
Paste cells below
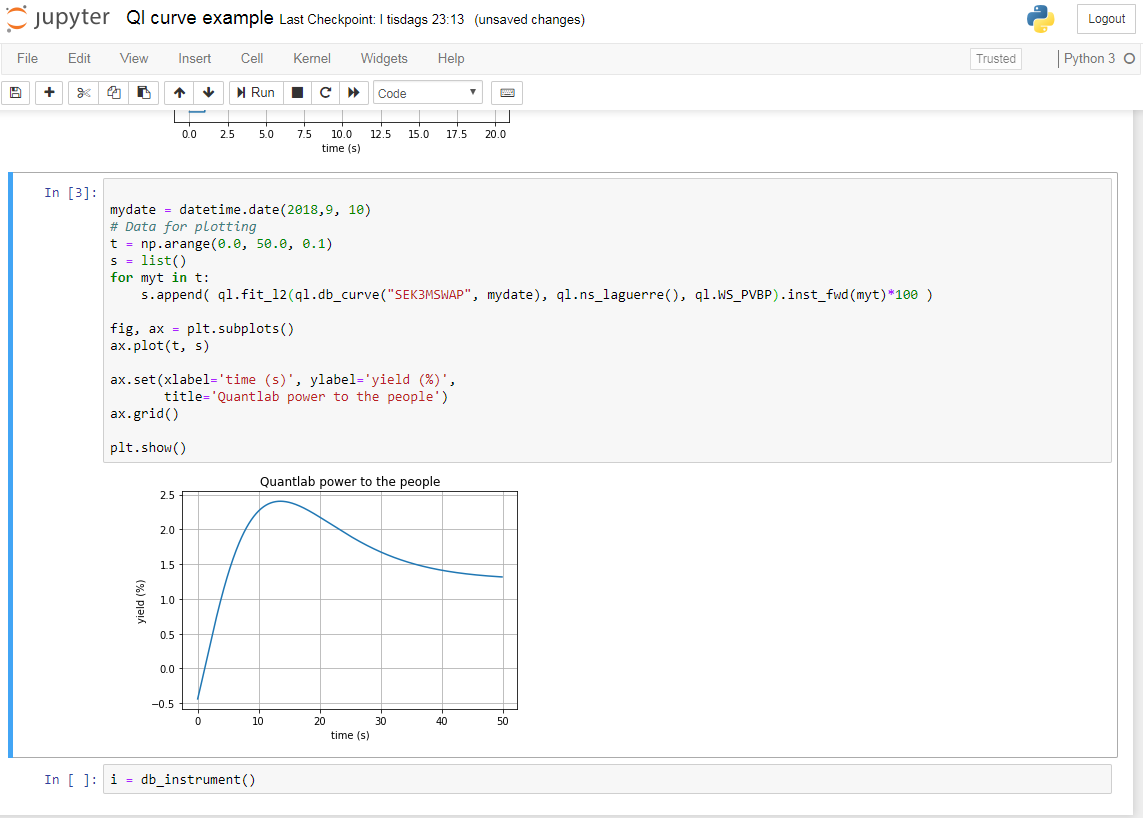point(144,93)
